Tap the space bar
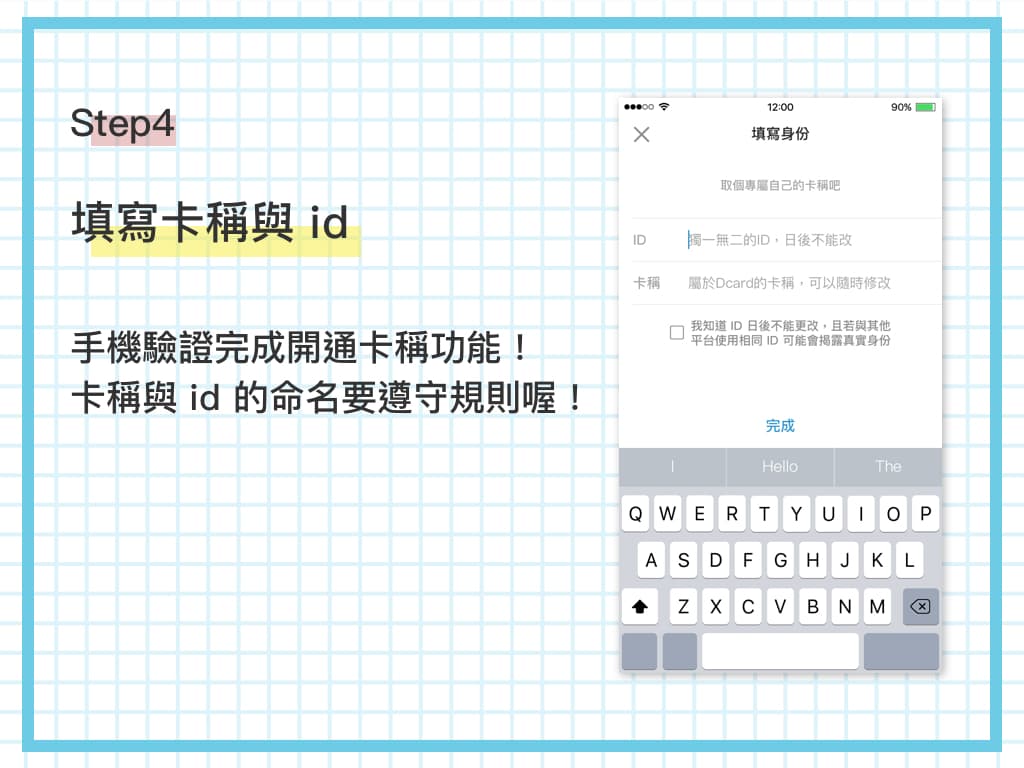 click(780, 651)
